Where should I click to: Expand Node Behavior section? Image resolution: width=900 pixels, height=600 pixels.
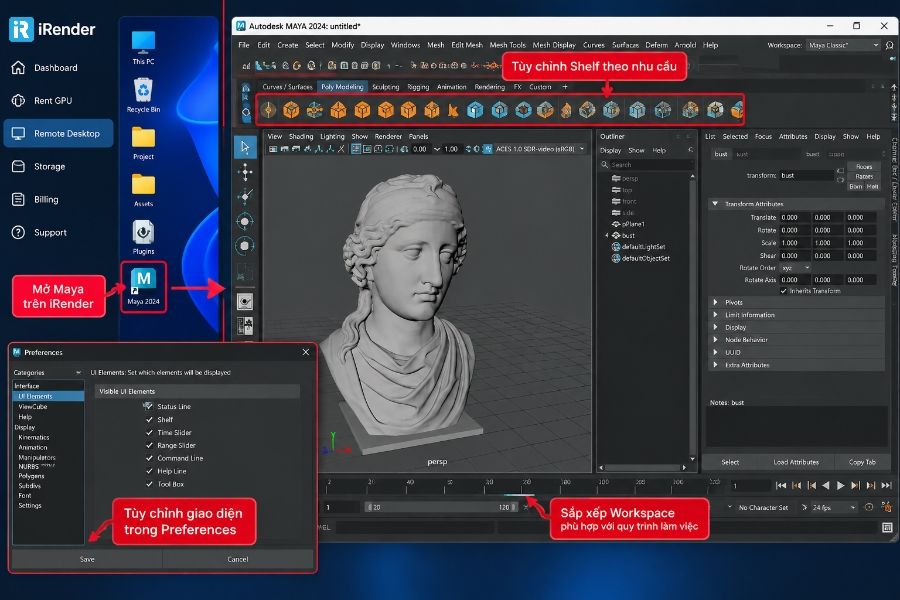715,339
